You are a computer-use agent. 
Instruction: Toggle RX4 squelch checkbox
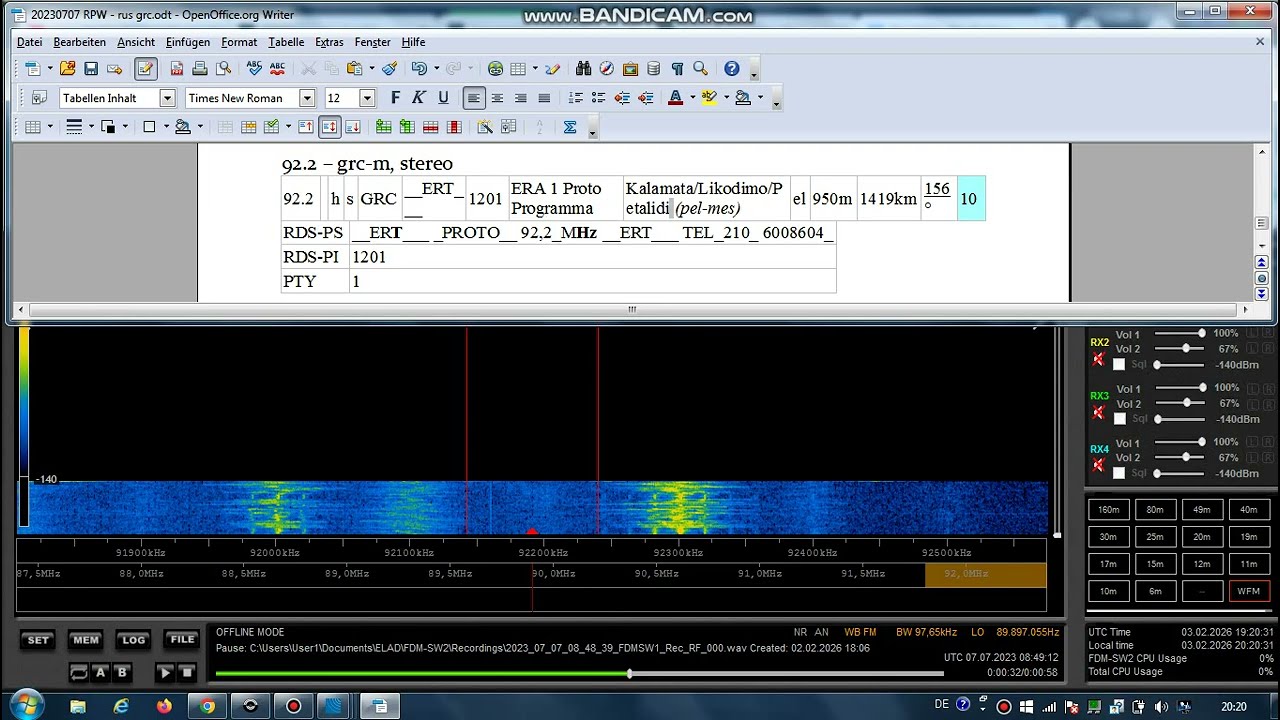click(1119, 473)
